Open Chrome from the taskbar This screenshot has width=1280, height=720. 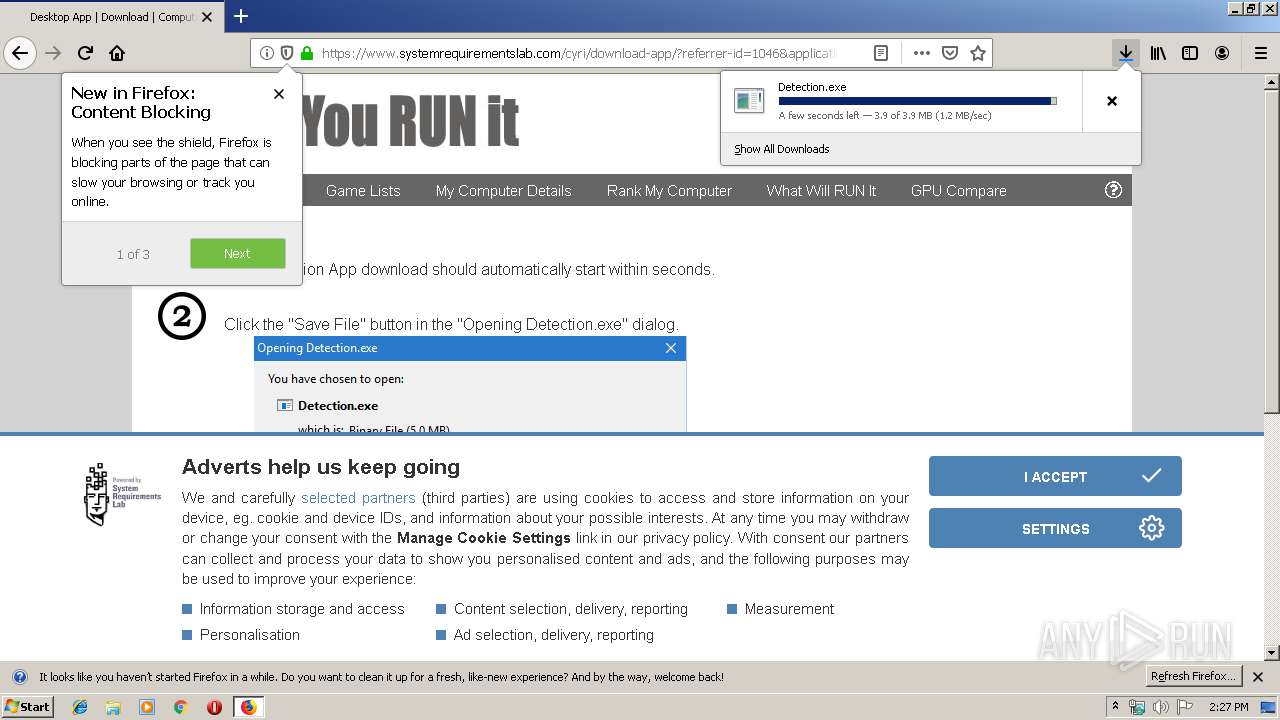click(181, 707)
